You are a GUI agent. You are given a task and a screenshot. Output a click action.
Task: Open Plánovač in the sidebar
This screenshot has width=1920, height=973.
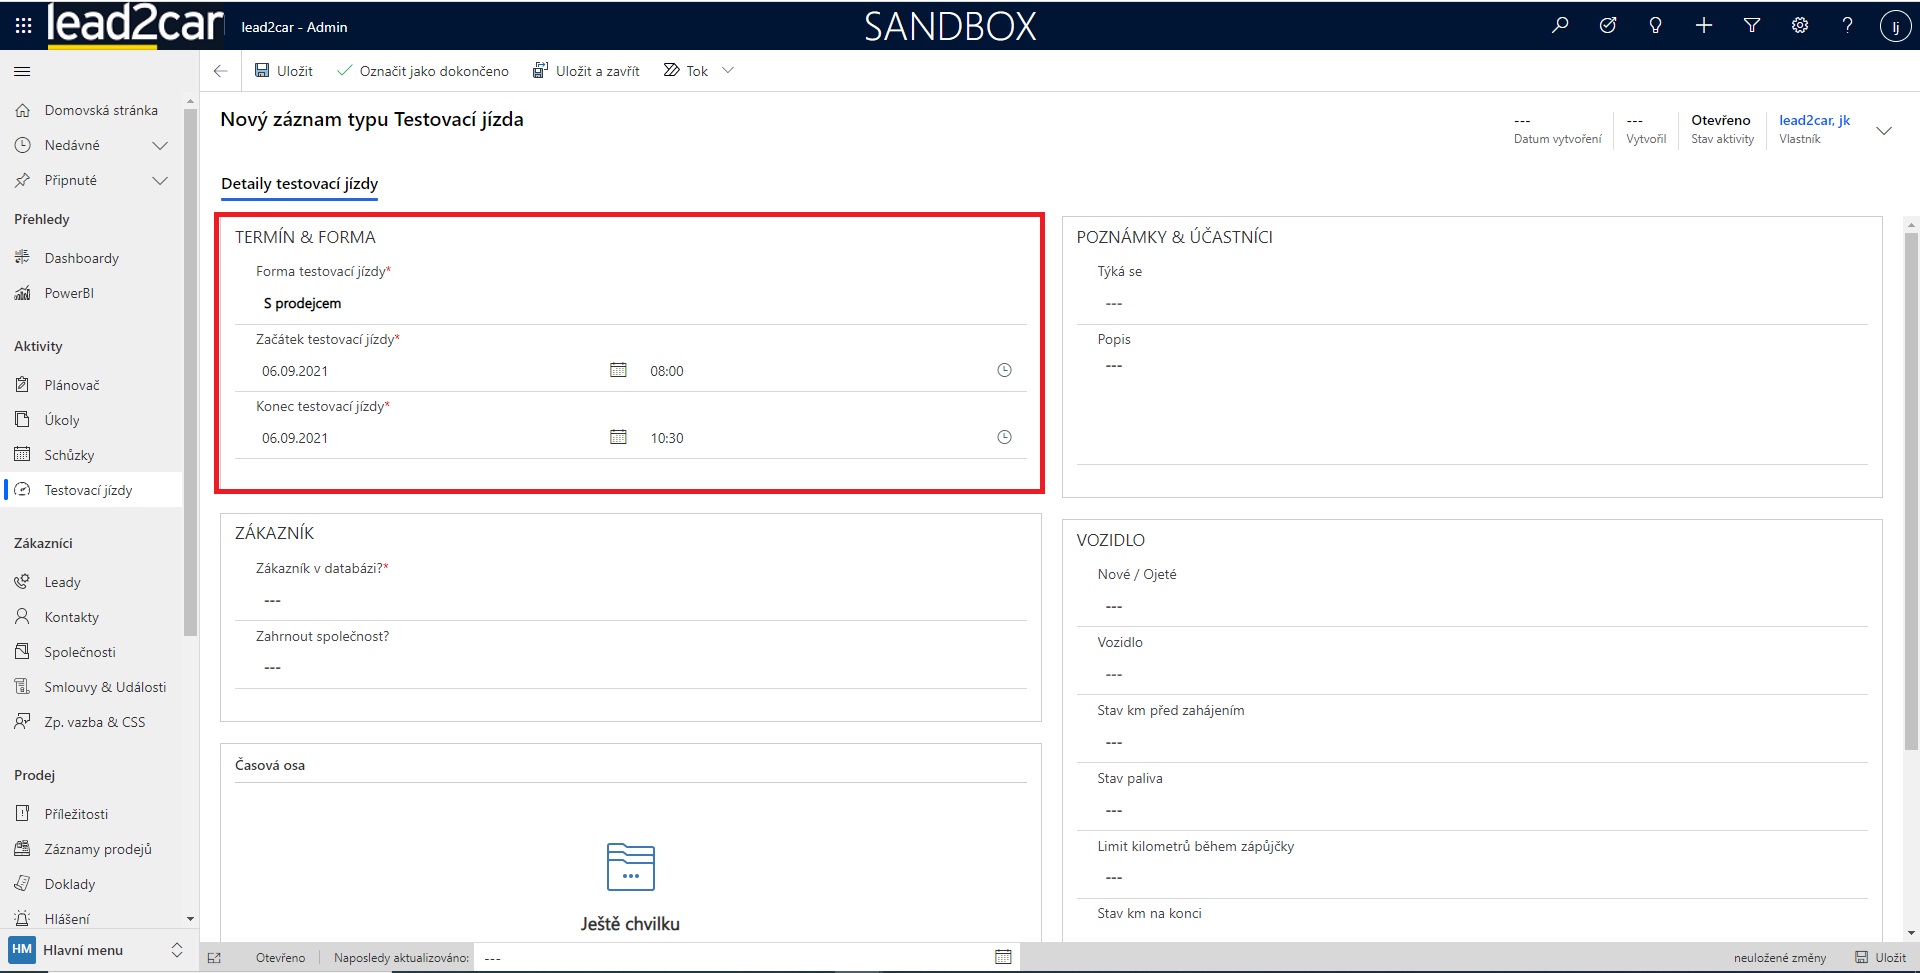pos(71,385)
